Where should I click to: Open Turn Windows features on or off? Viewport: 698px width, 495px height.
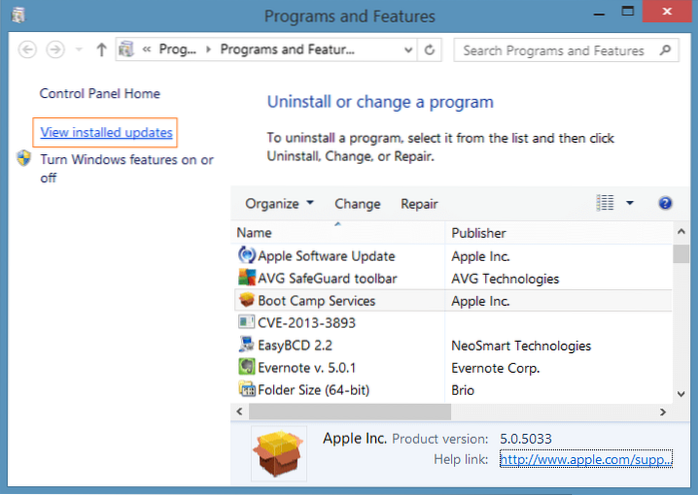tap(127, 168)
